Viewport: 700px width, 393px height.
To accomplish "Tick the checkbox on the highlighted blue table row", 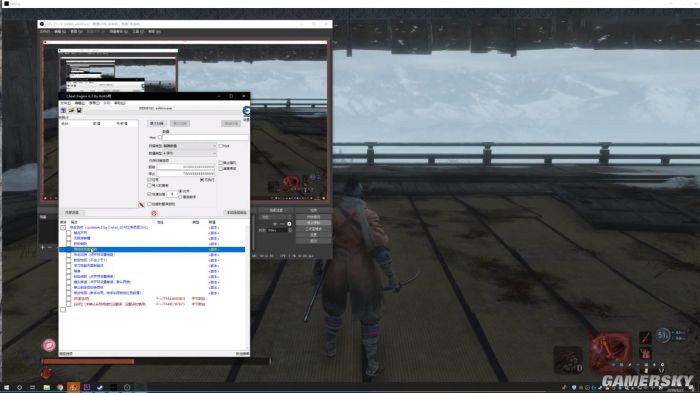I will click(68, 249).
